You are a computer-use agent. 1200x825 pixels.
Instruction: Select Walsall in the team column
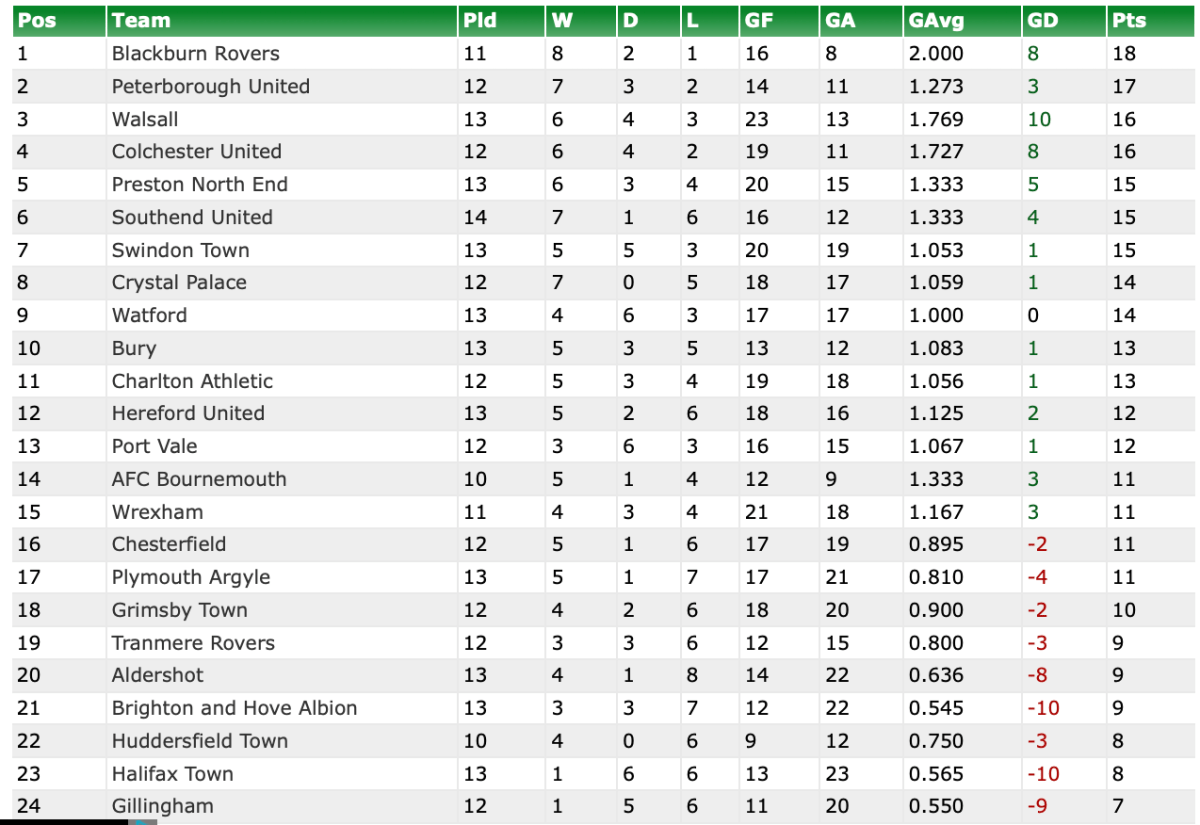coord(145,119)
